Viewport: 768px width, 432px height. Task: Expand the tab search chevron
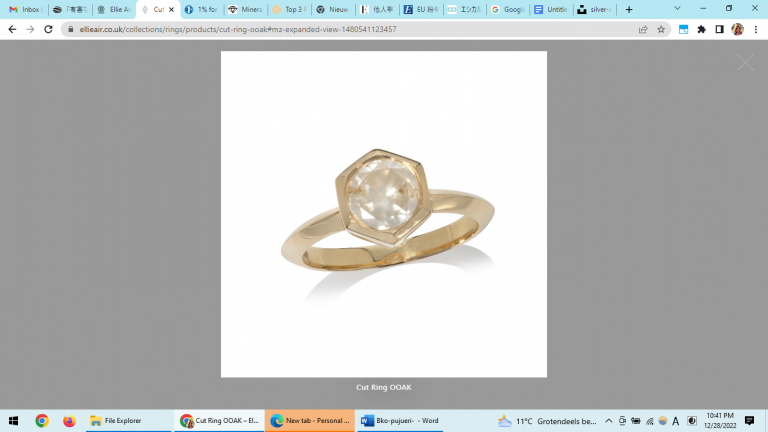point(677,8)
